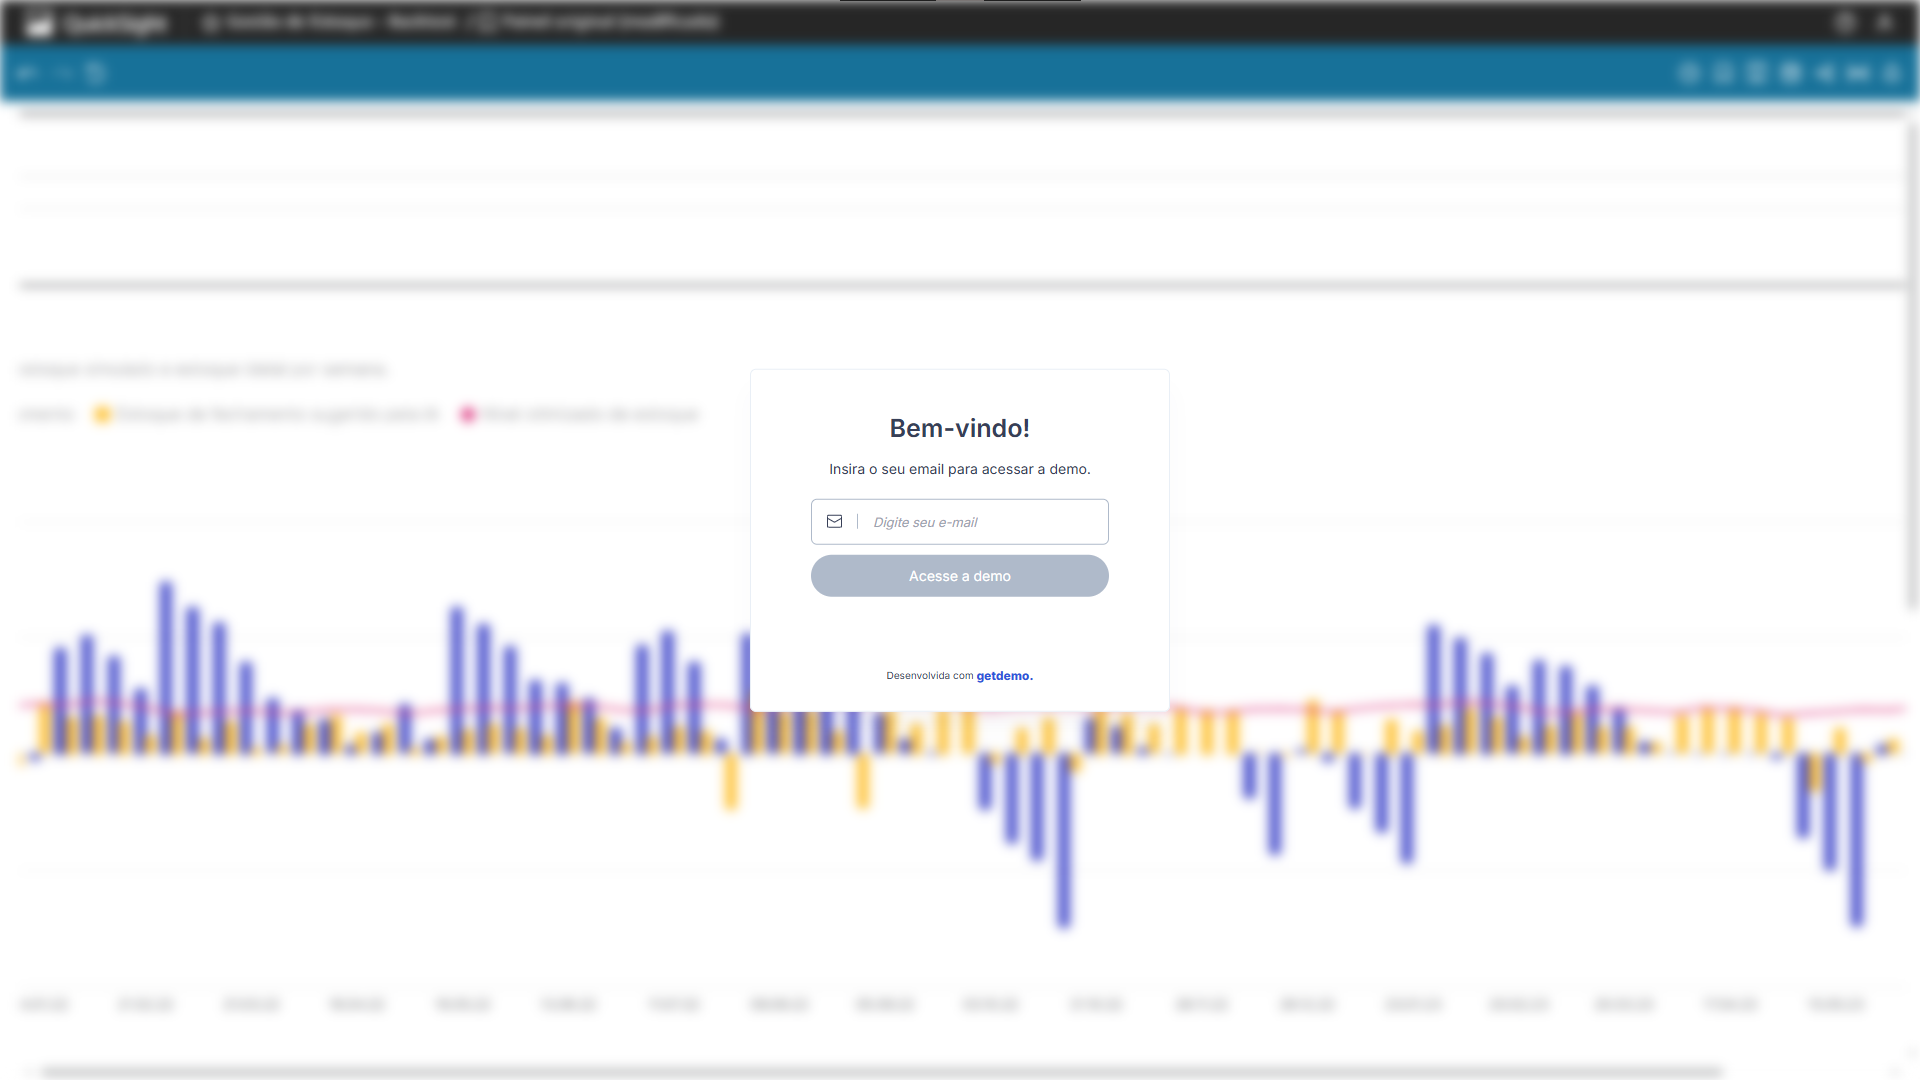Click the undo arrow in blue toolbar

click(x=27, y=73)
